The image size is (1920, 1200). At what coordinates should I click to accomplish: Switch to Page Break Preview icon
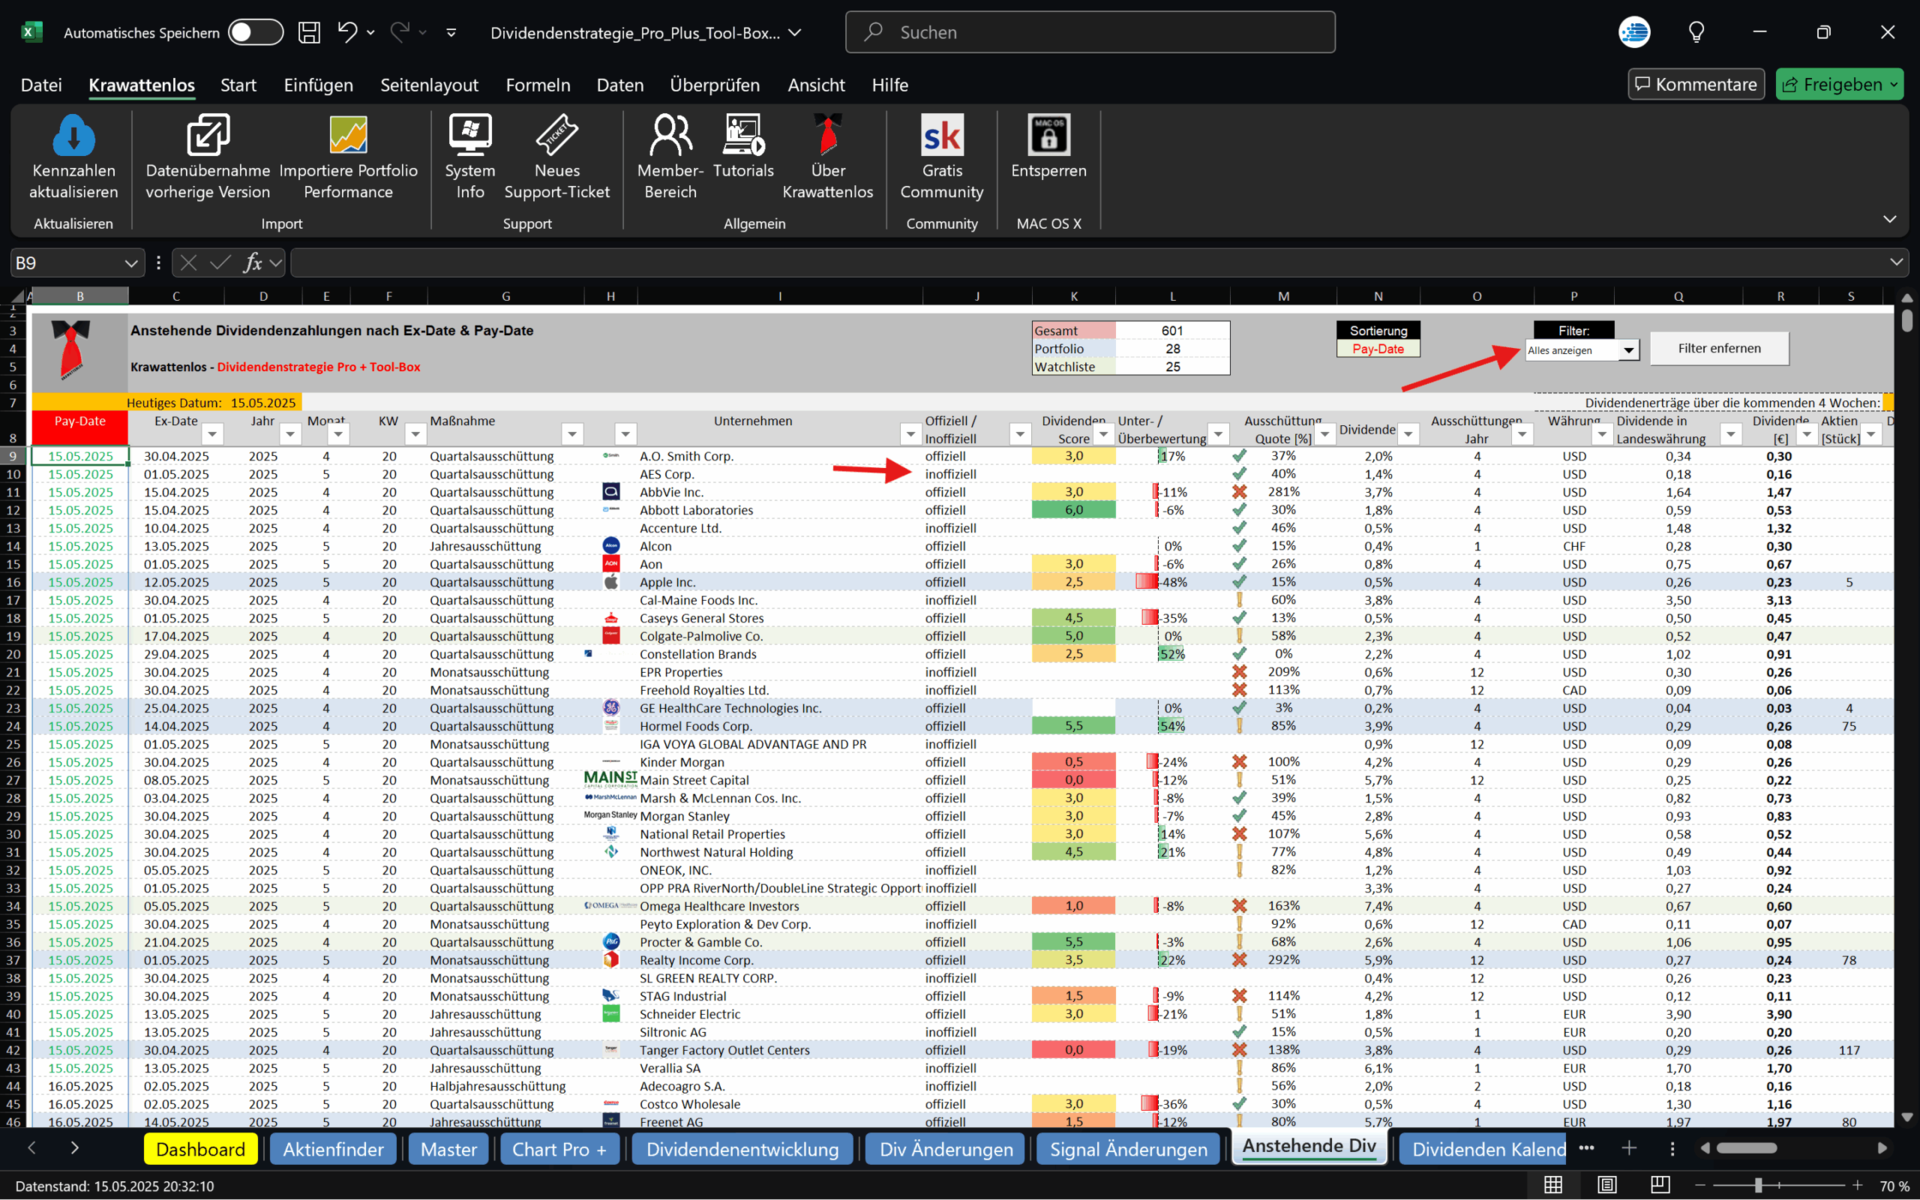pyautogui.click(x=1660, y=1185)
